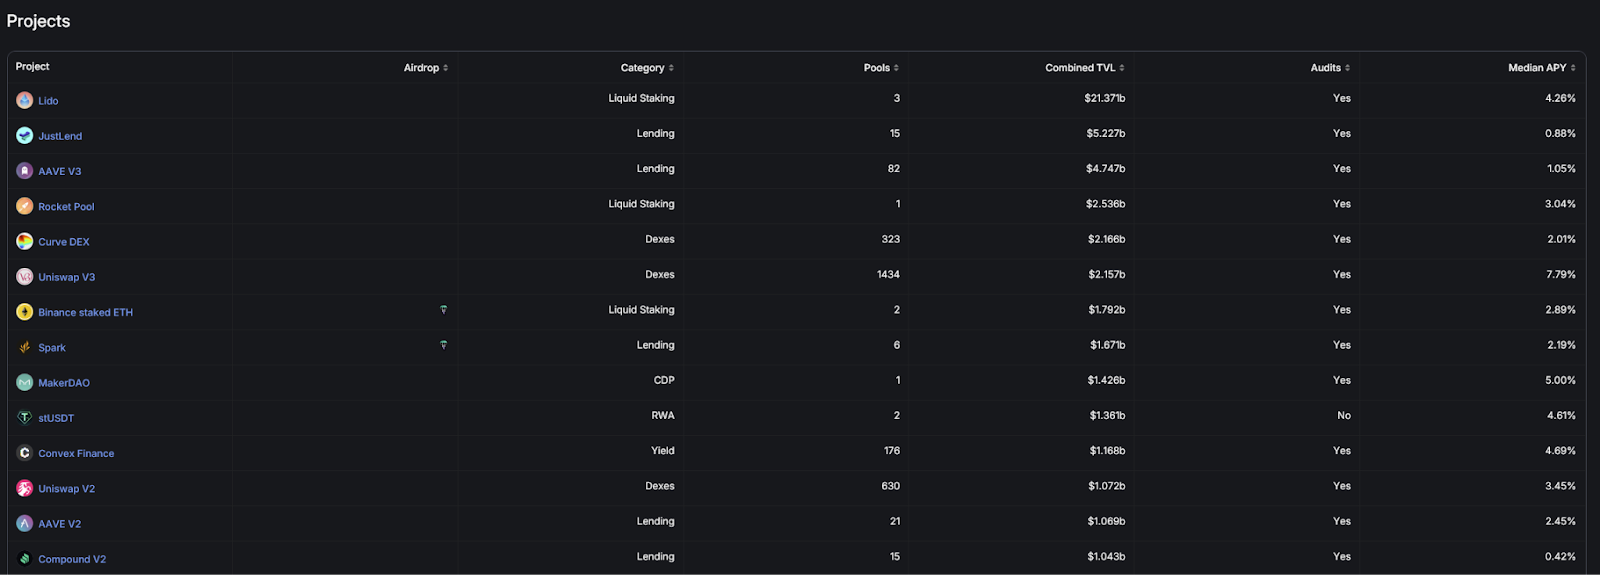Open the Compound V2 project link
1600x575 pixels.
[72, 559]
